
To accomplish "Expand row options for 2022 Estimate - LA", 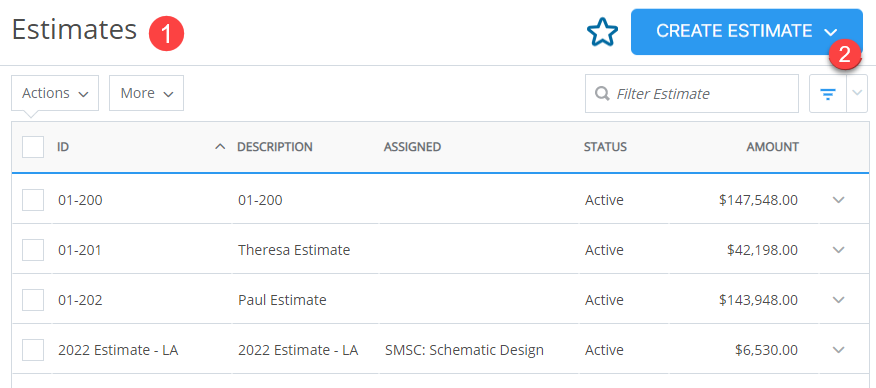I will (x=839, y=350).
